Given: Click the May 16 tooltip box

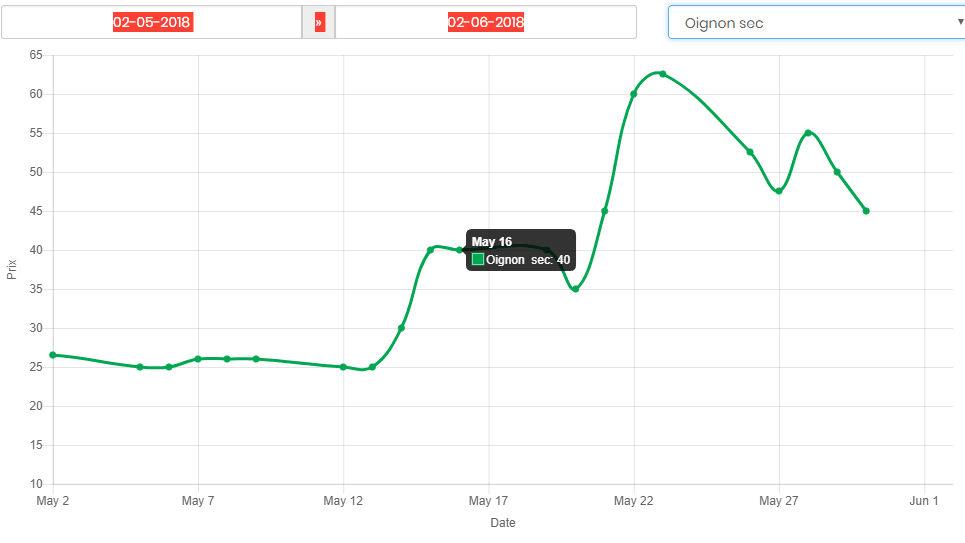Looking at the screenshot, I should 522,250.
